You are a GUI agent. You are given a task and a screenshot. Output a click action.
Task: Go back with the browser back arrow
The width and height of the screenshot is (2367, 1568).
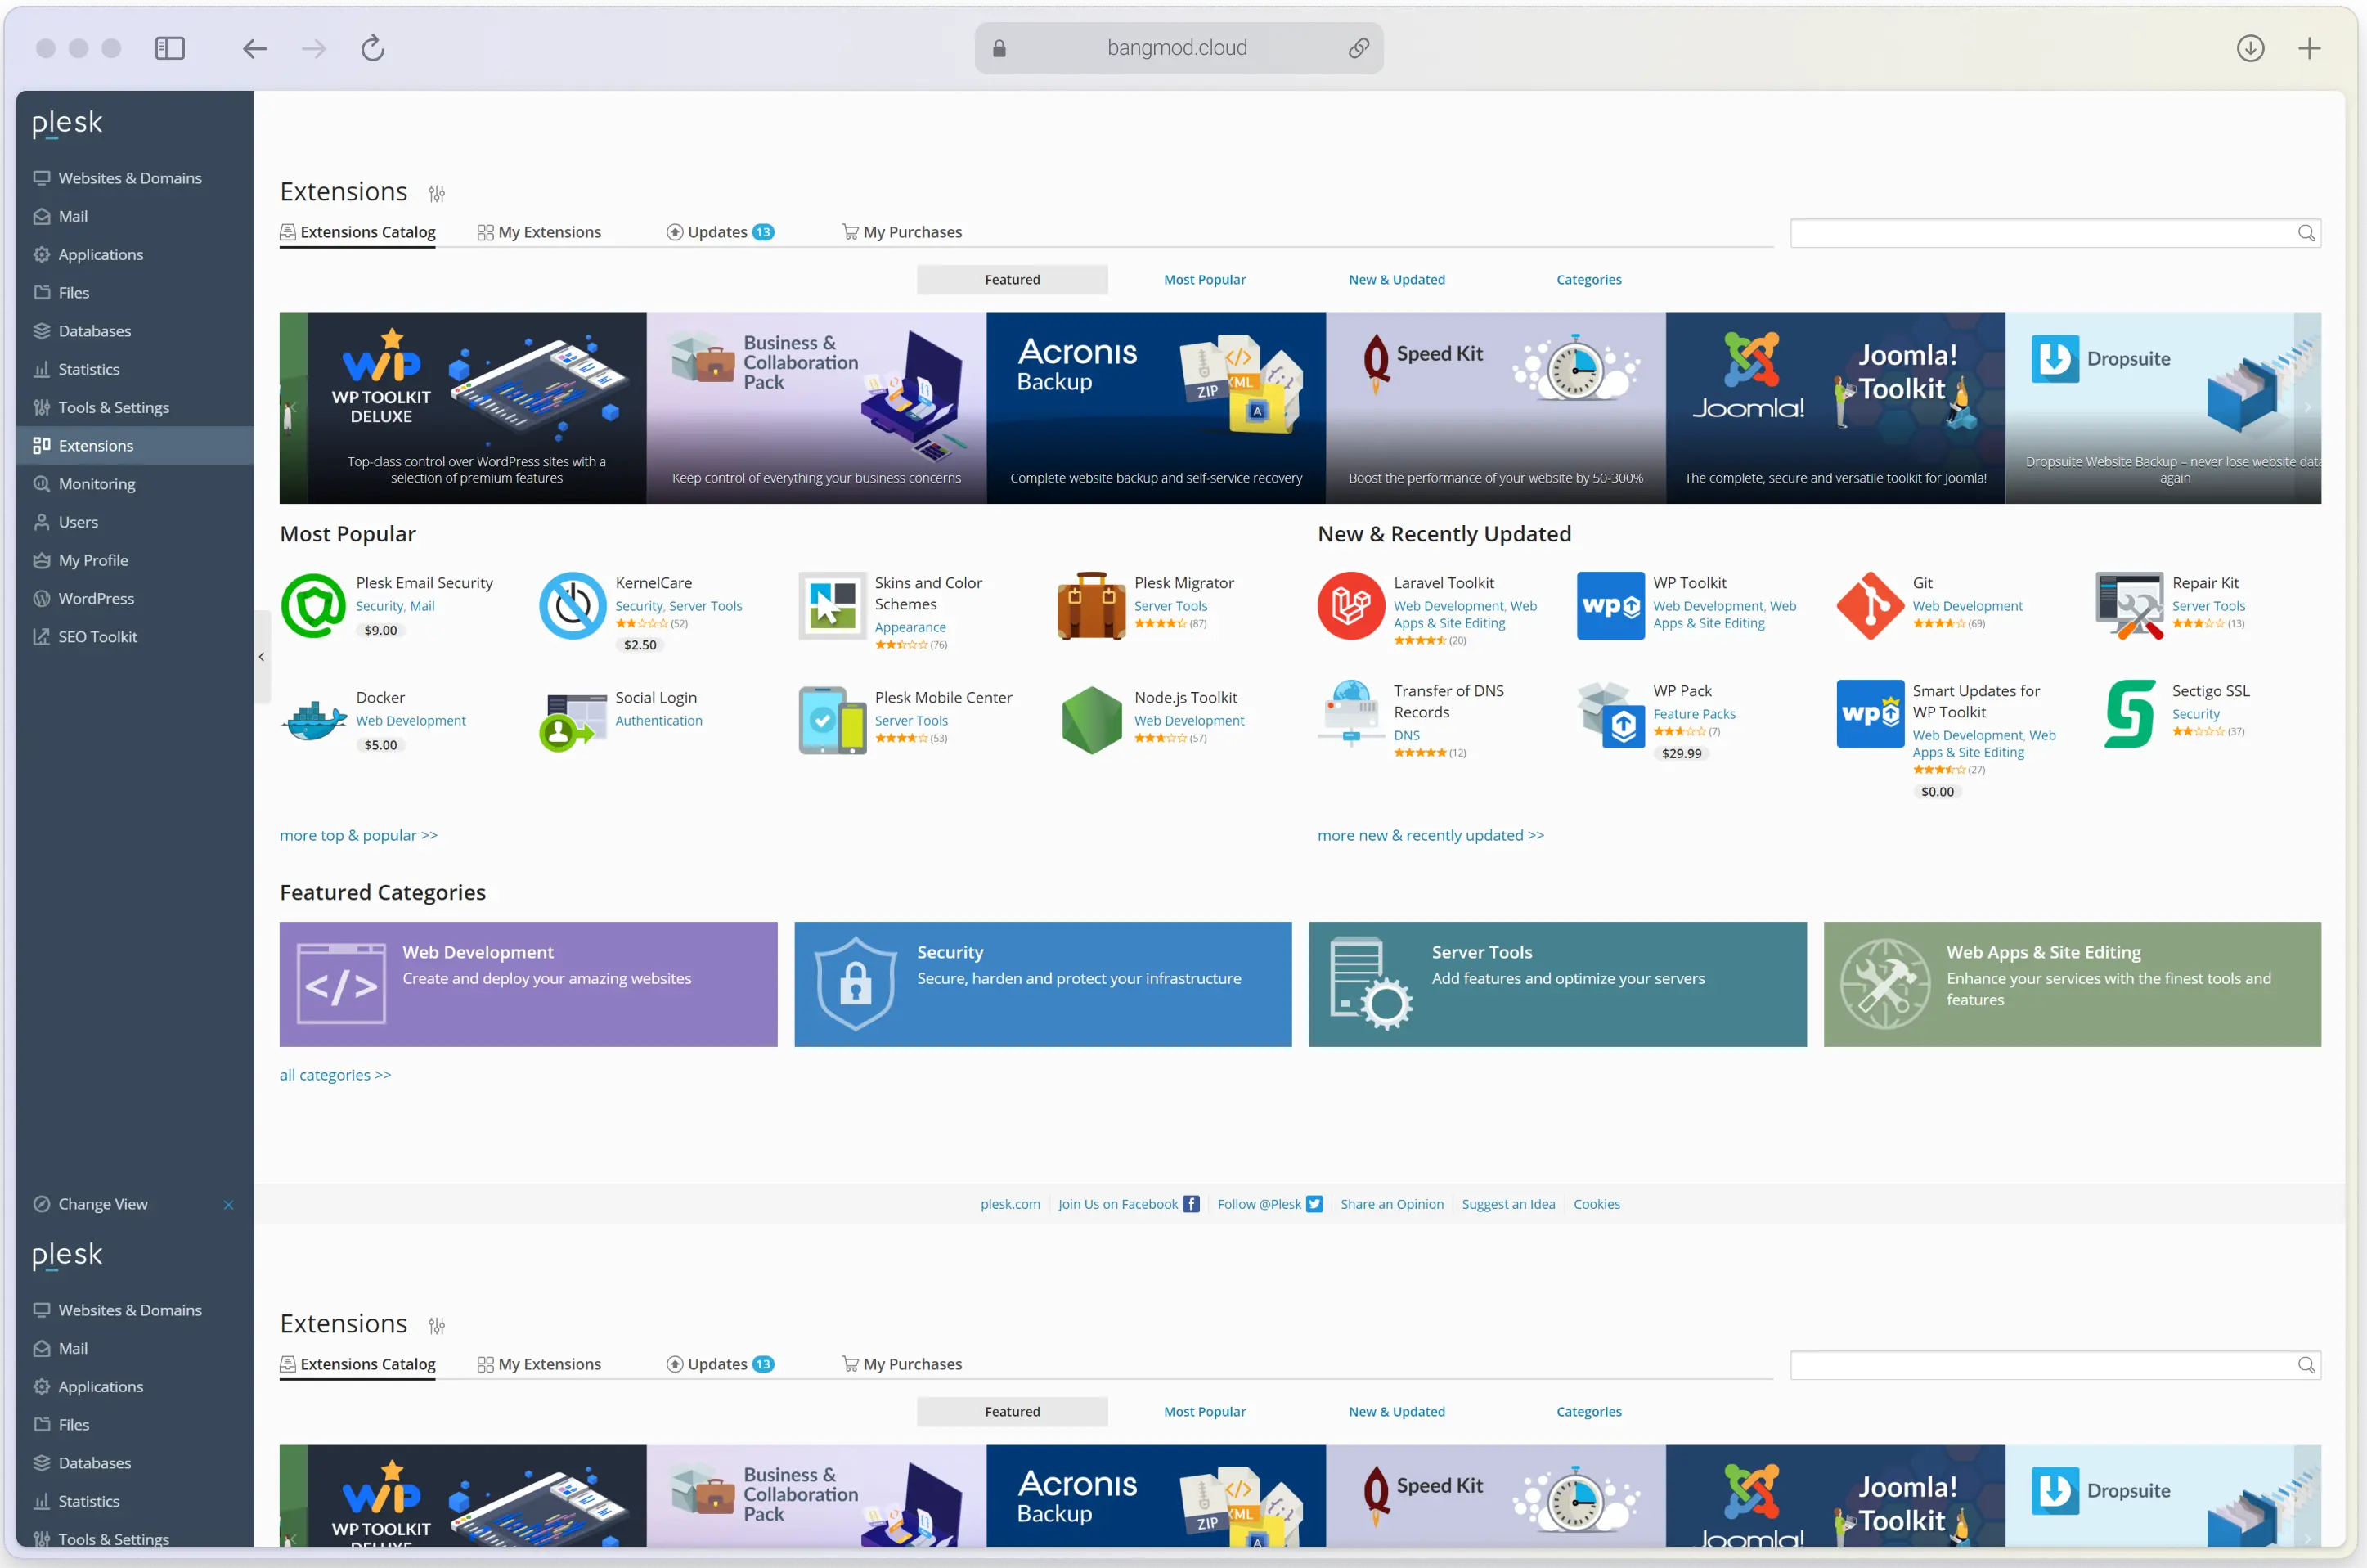(x=255, y=48)
